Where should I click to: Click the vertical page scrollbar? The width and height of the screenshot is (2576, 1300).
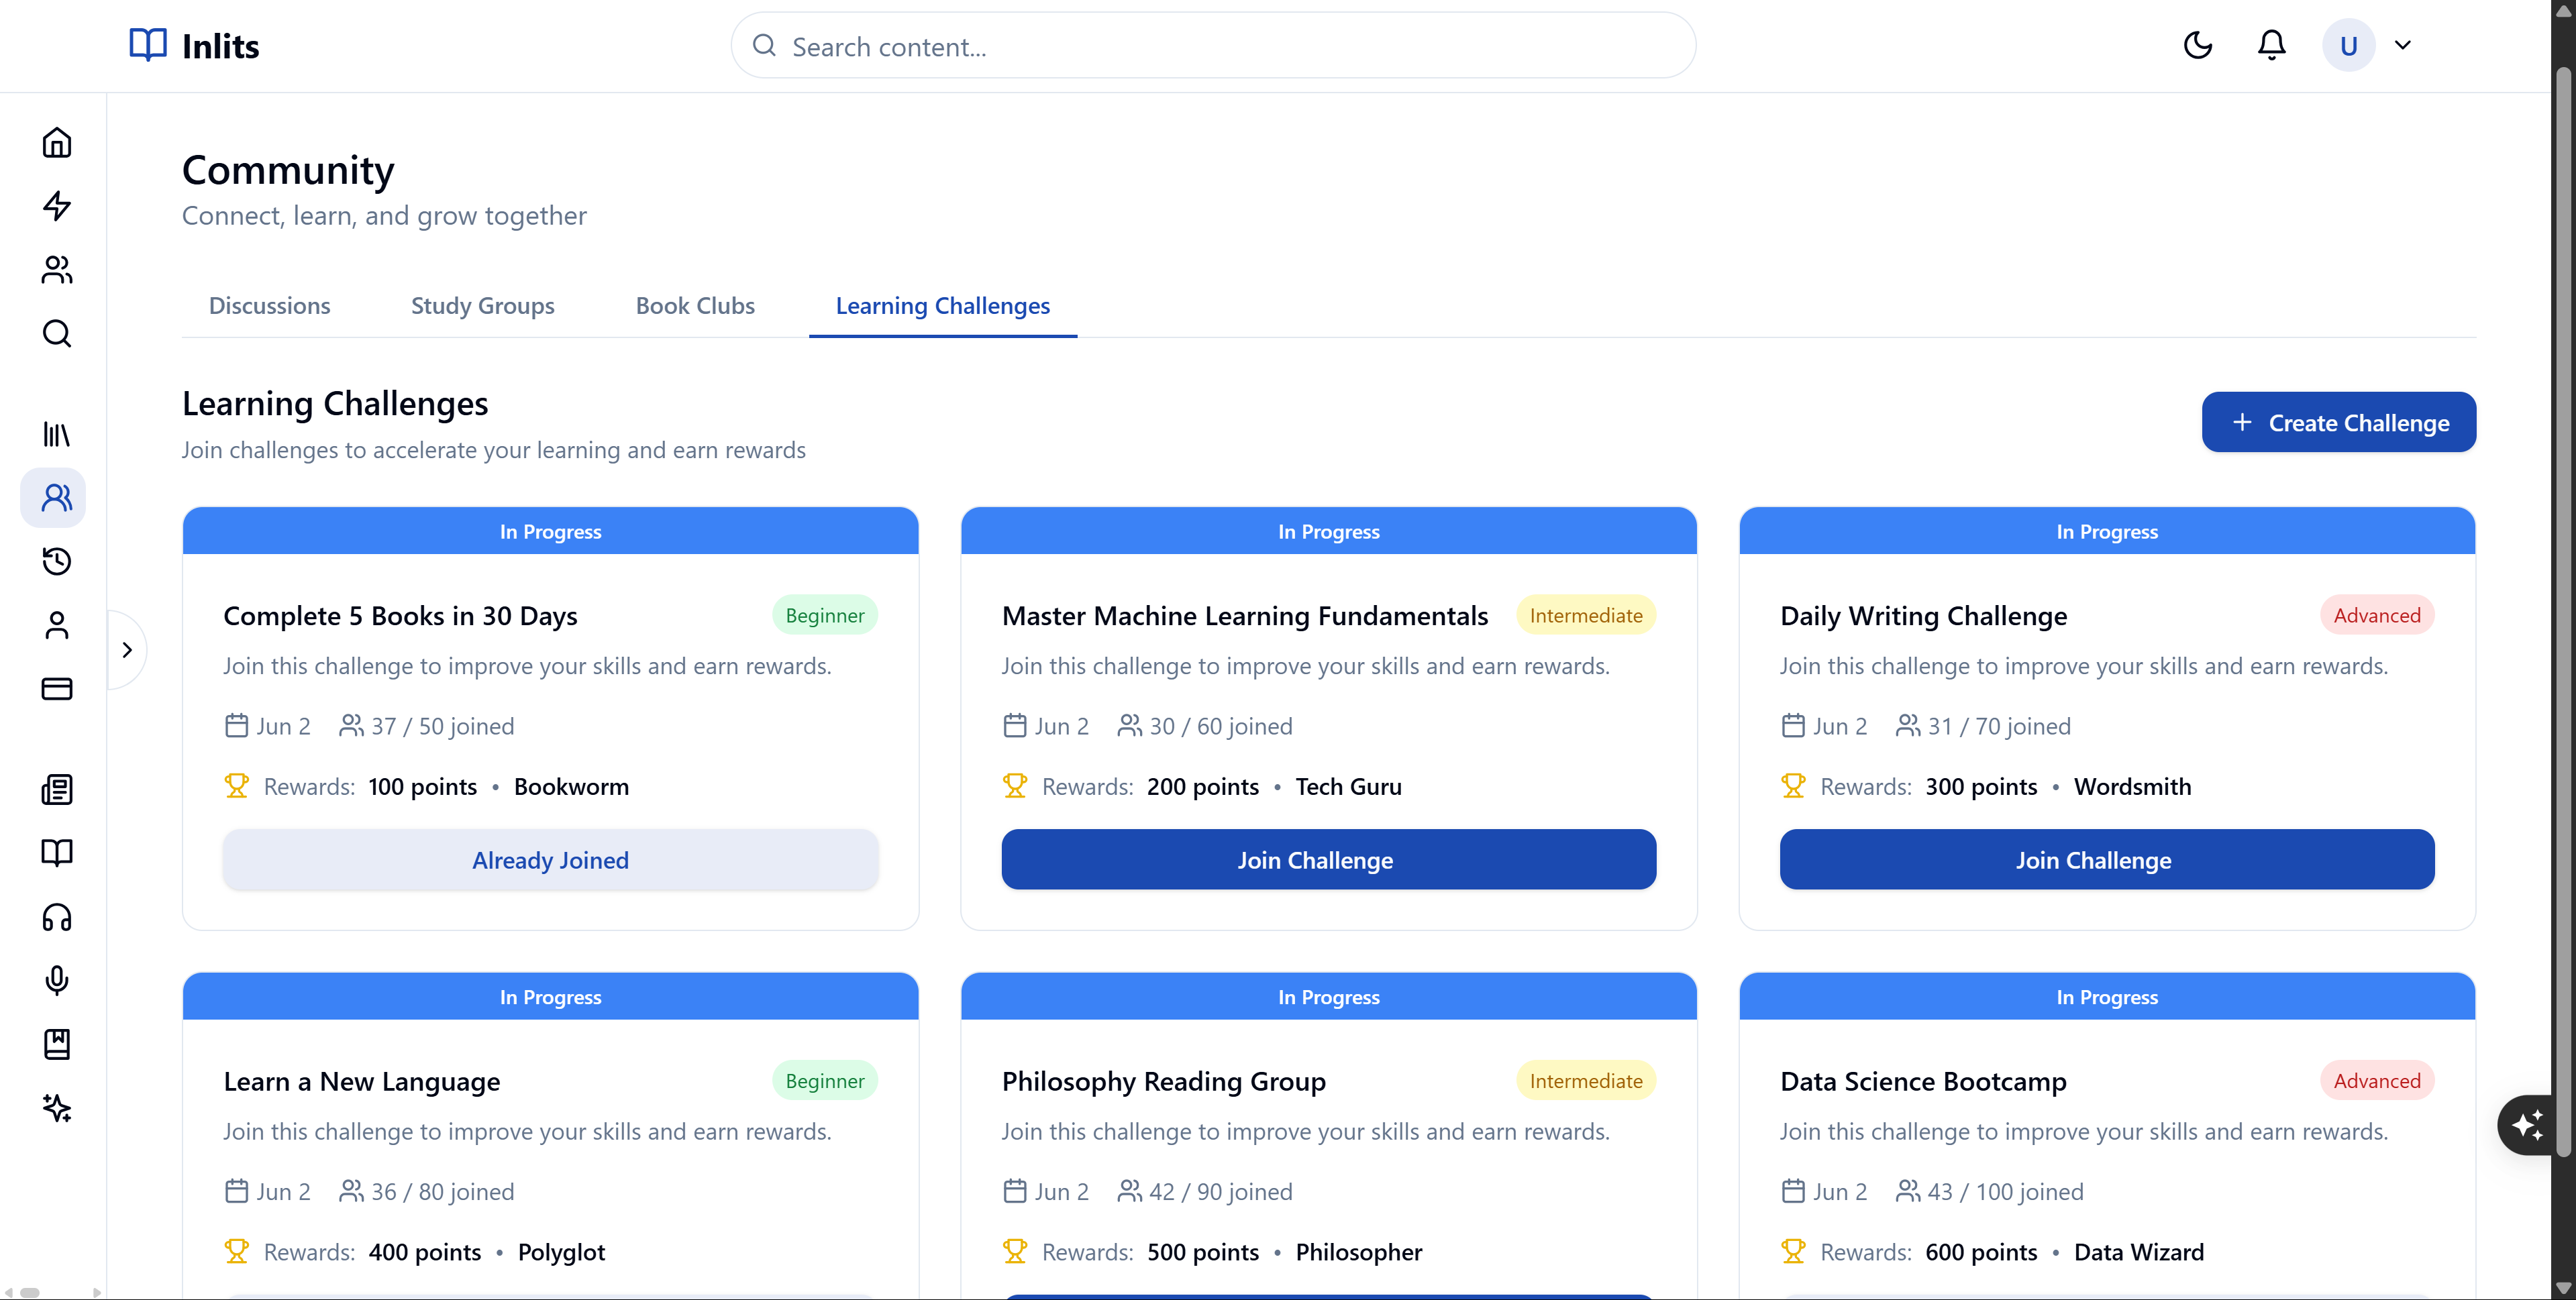point(2563,600)
